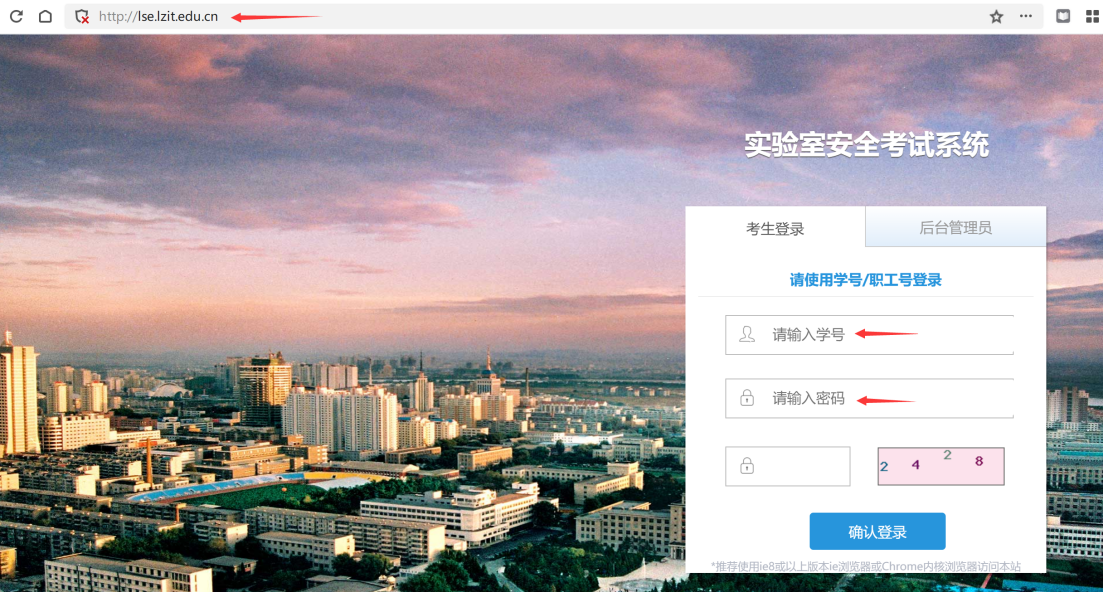The height and width of the screenshot is (592, 1103).
Task: Click the lock icon in captcha field
Action: [x=747, y=466]
